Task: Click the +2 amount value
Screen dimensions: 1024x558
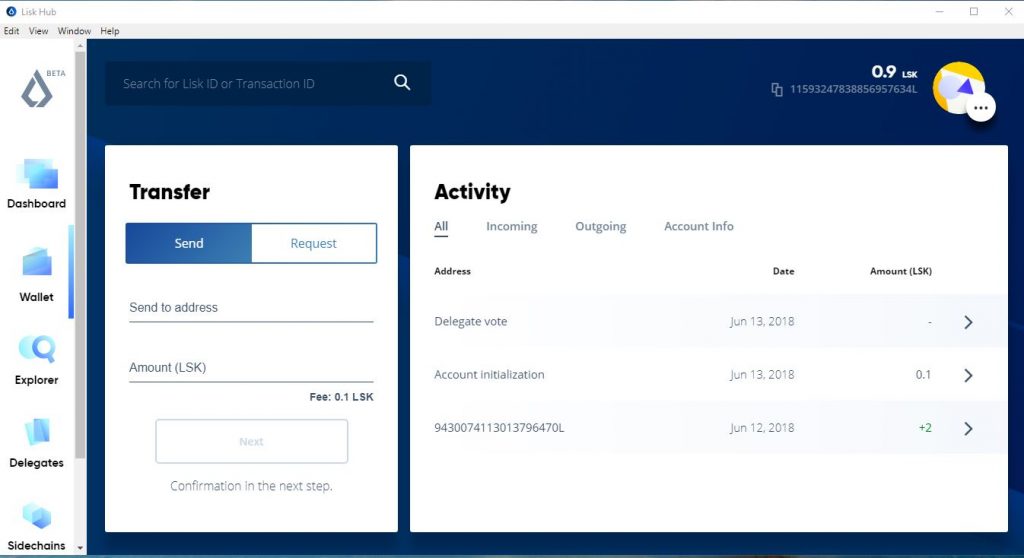Action: [x=925, y=428]
